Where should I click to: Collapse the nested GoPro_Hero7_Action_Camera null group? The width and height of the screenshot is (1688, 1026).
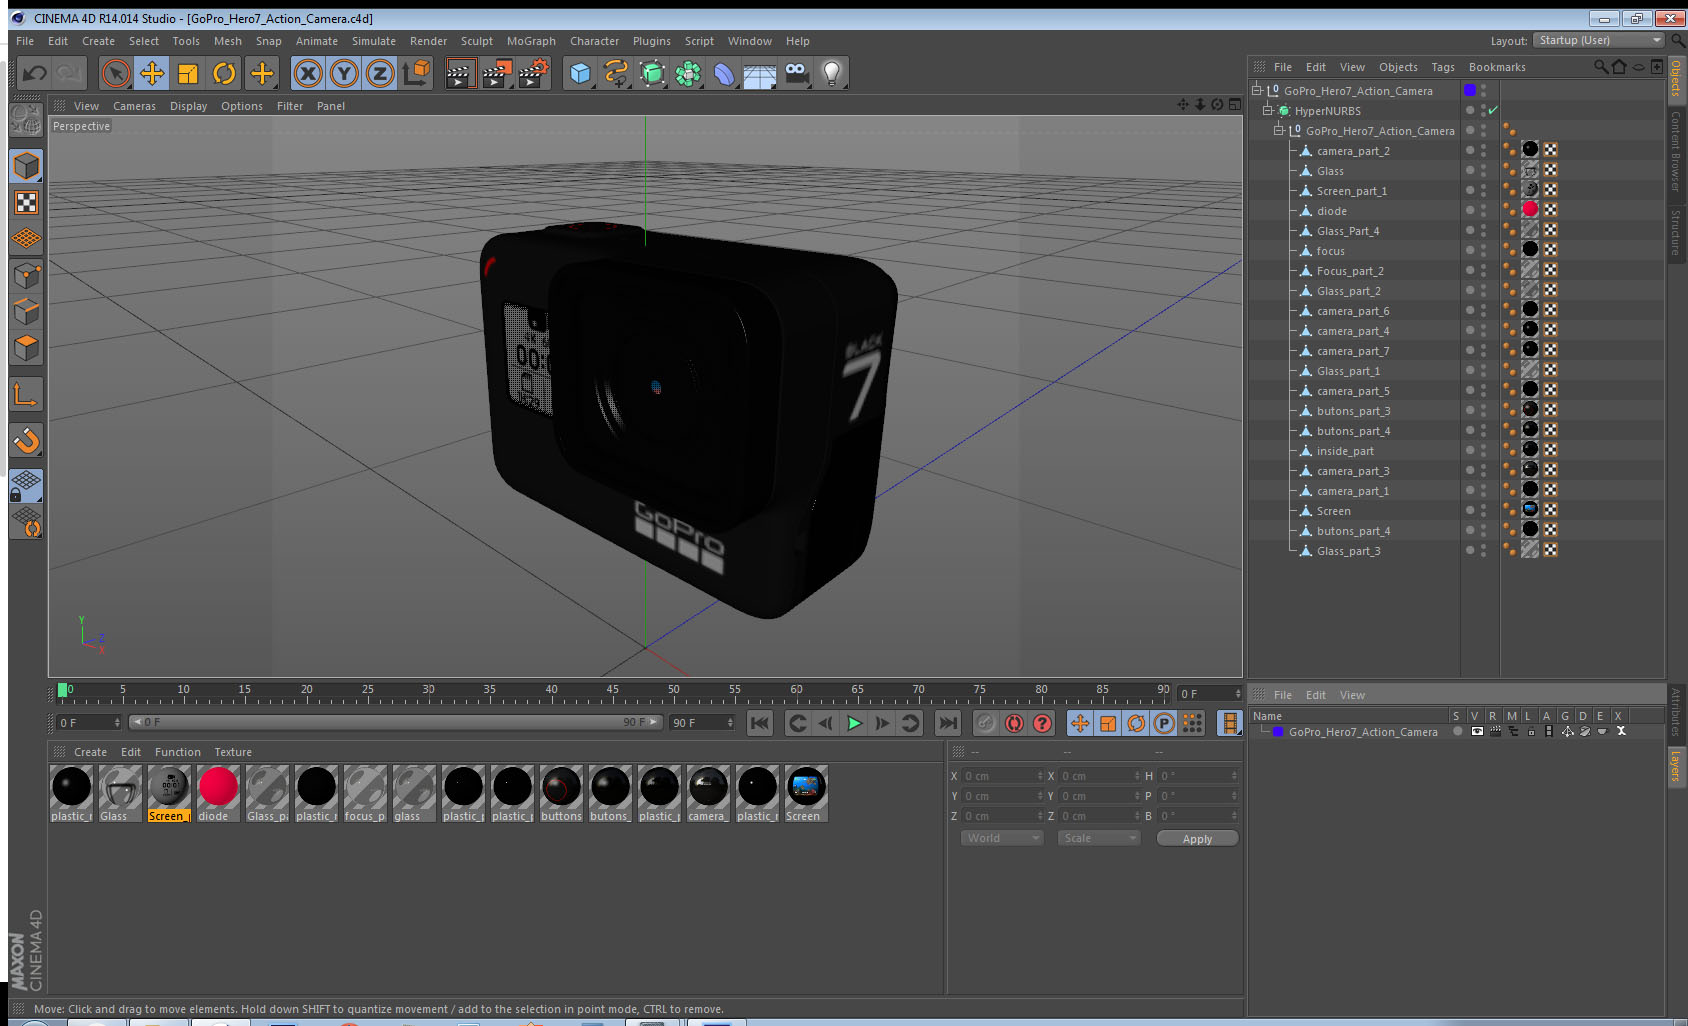point(1278,130)
